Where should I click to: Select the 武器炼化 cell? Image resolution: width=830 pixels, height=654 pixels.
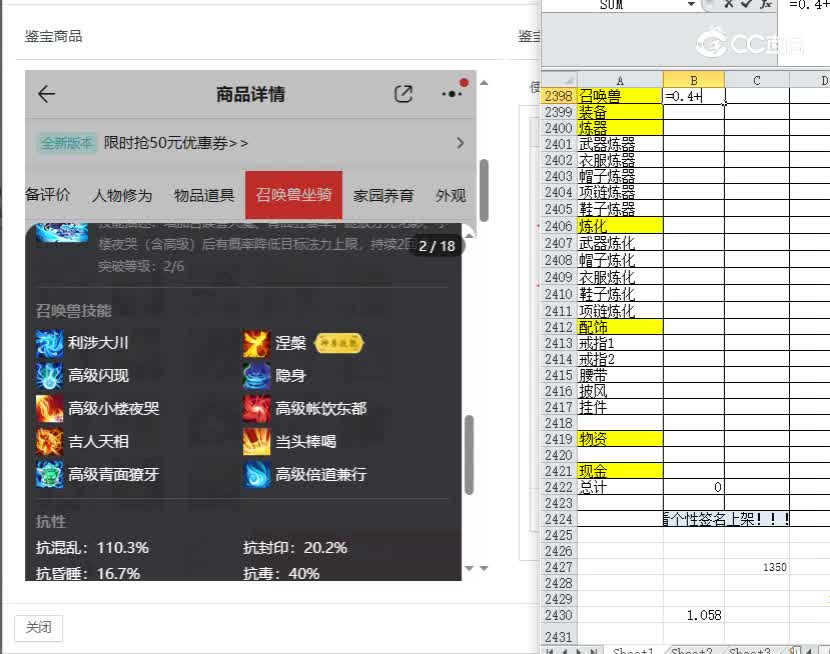click(x=620, y=243)
